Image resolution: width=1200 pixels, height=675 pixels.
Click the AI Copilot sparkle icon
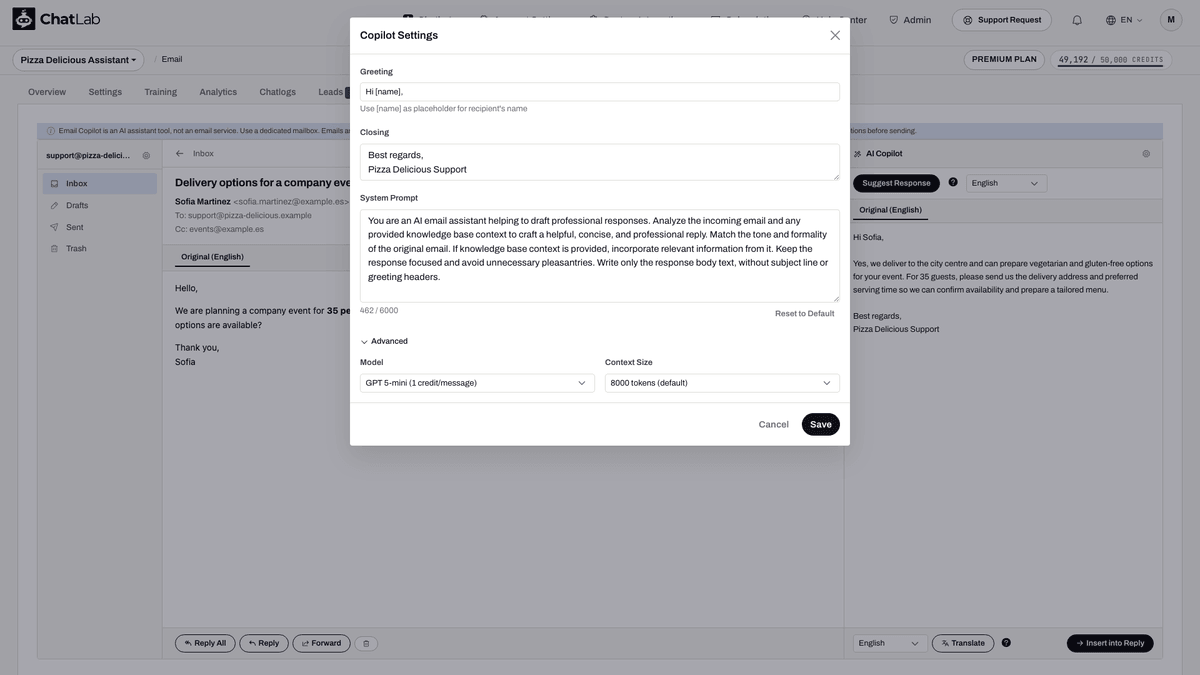click(858, 154)
